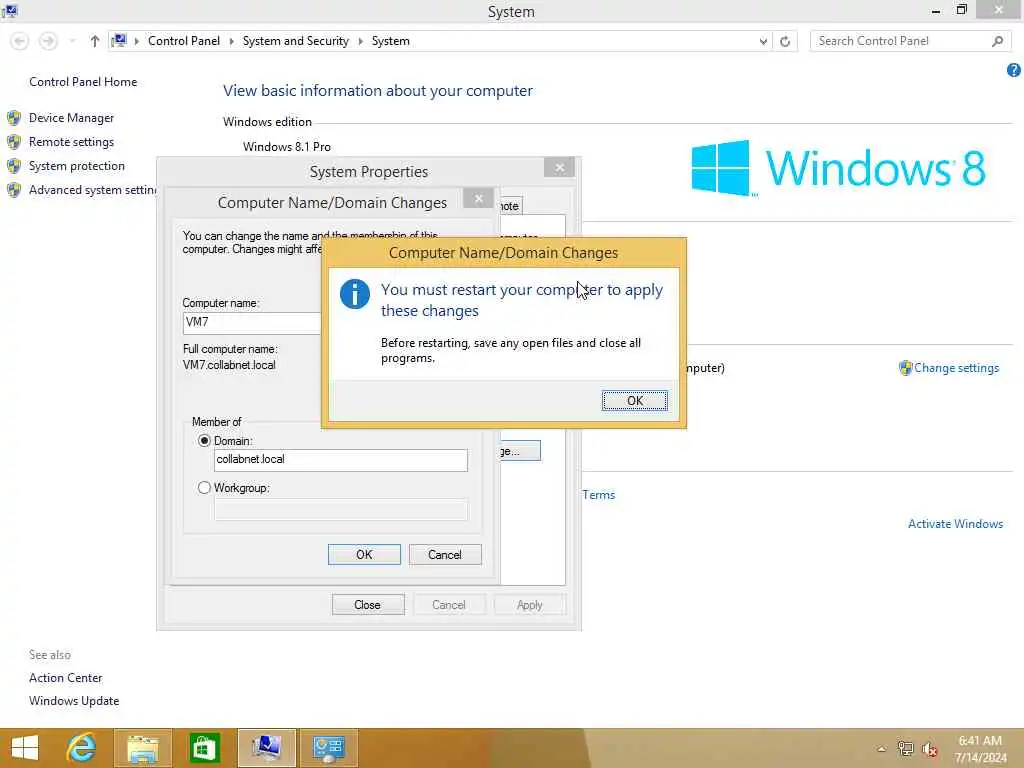Click the System protection shield icon
The height and width of the screenshot is (768, 1024).
14,166
